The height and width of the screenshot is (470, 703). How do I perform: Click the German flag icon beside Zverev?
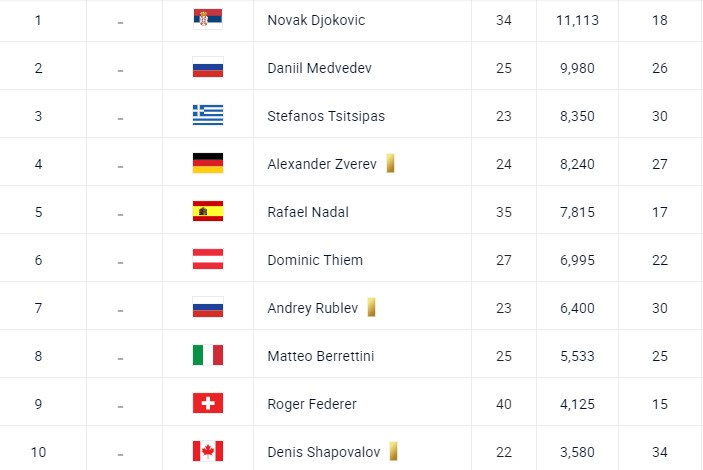tap(208, 163)
